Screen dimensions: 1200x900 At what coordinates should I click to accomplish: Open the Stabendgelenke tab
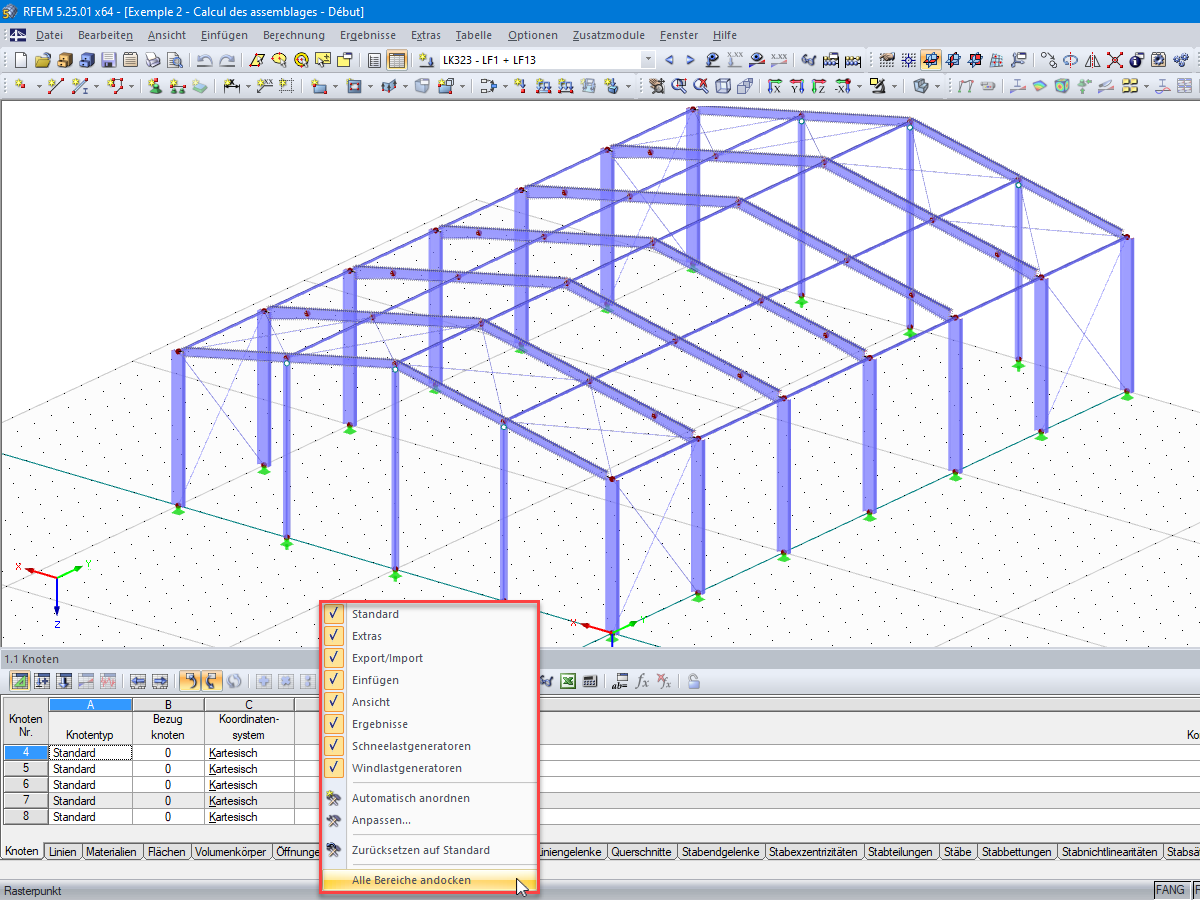(x=720, y=852)
